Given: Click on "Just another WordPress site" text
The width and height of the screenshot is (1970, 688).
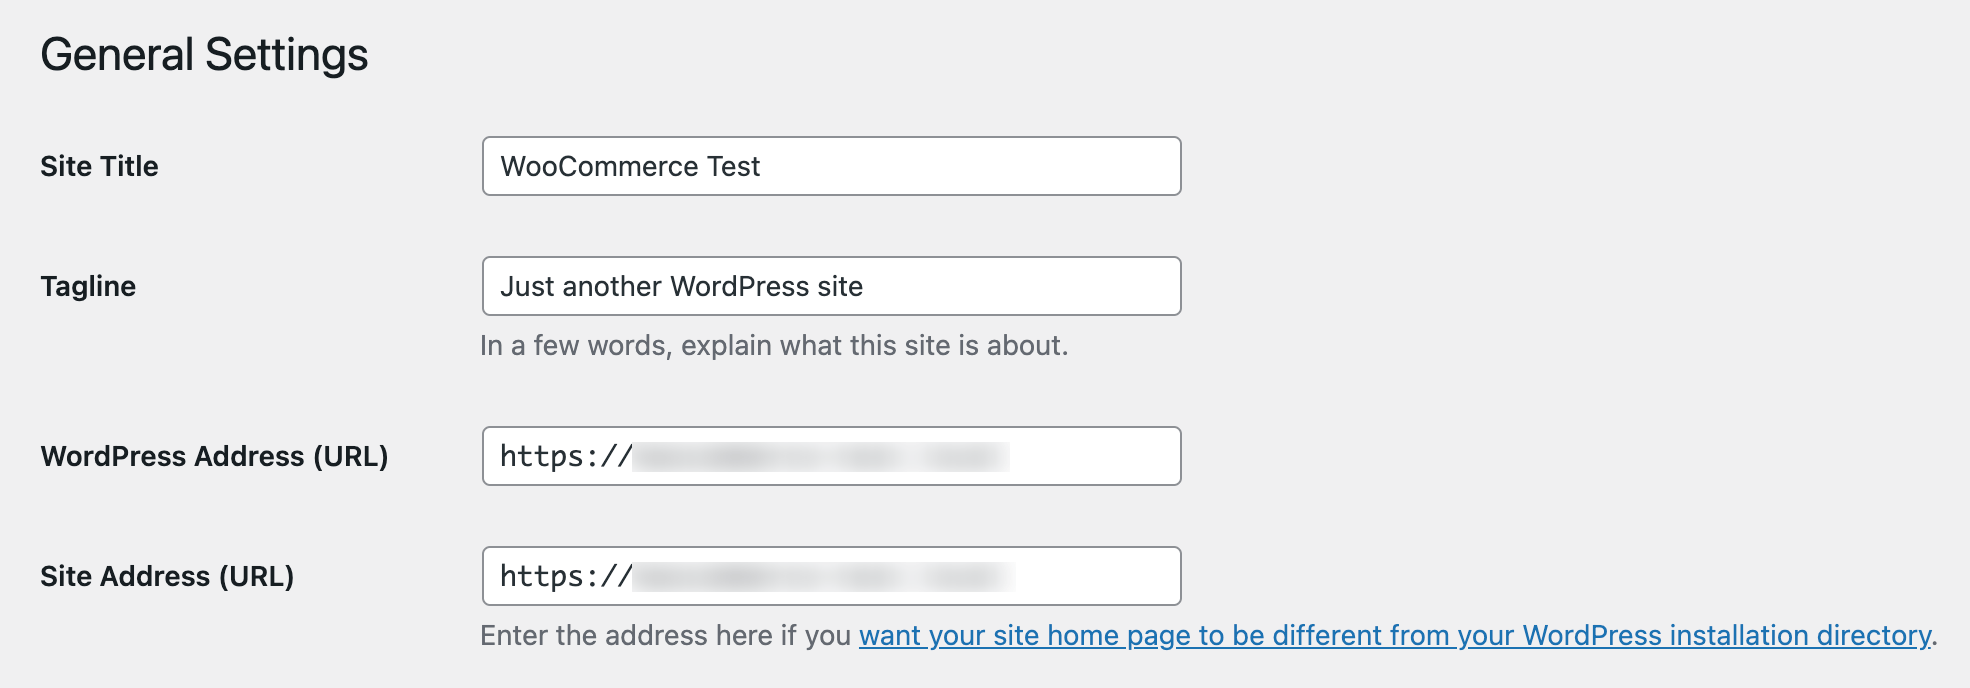Looking at the screenshot, I should tap(684, 286).
